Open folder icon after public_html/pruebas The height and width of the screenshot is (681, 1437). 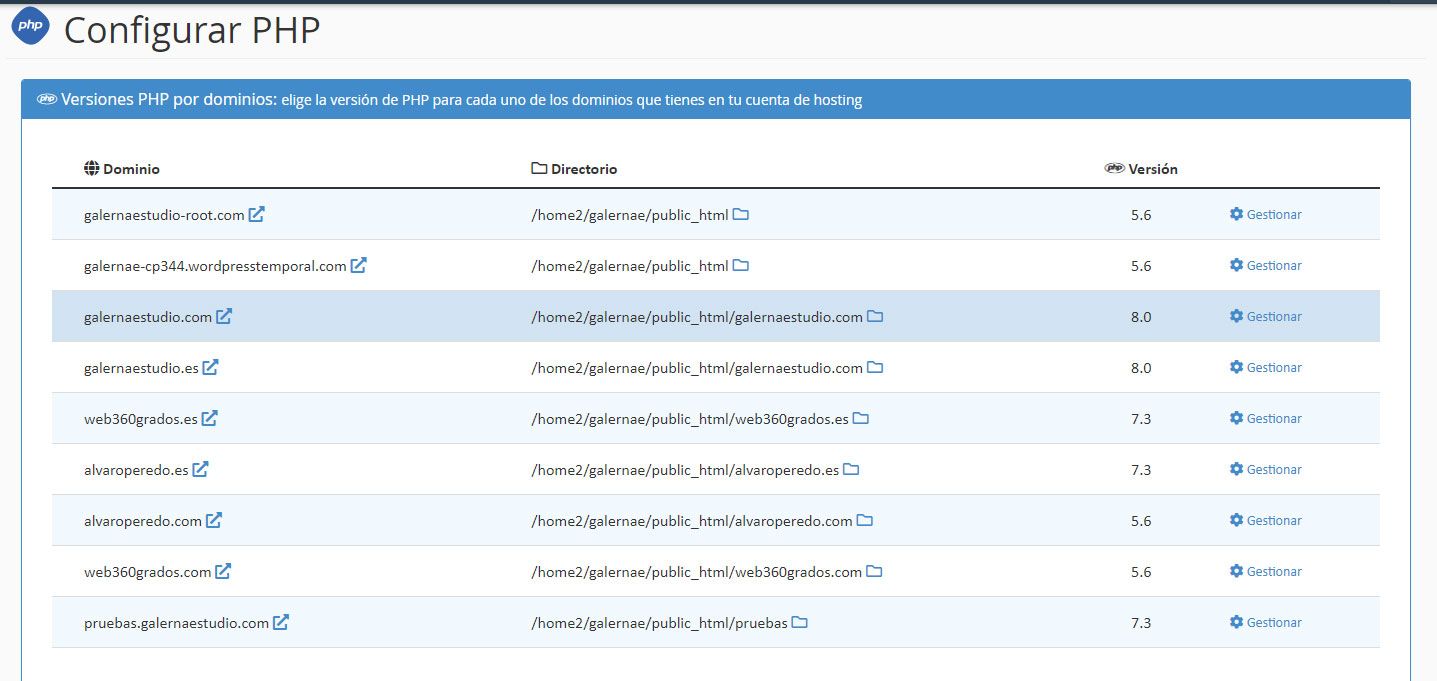800,622
